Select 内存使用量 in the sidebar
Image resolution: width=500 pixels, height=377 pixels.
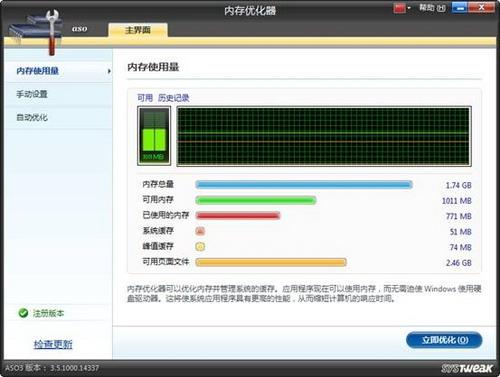click(38, 71)
